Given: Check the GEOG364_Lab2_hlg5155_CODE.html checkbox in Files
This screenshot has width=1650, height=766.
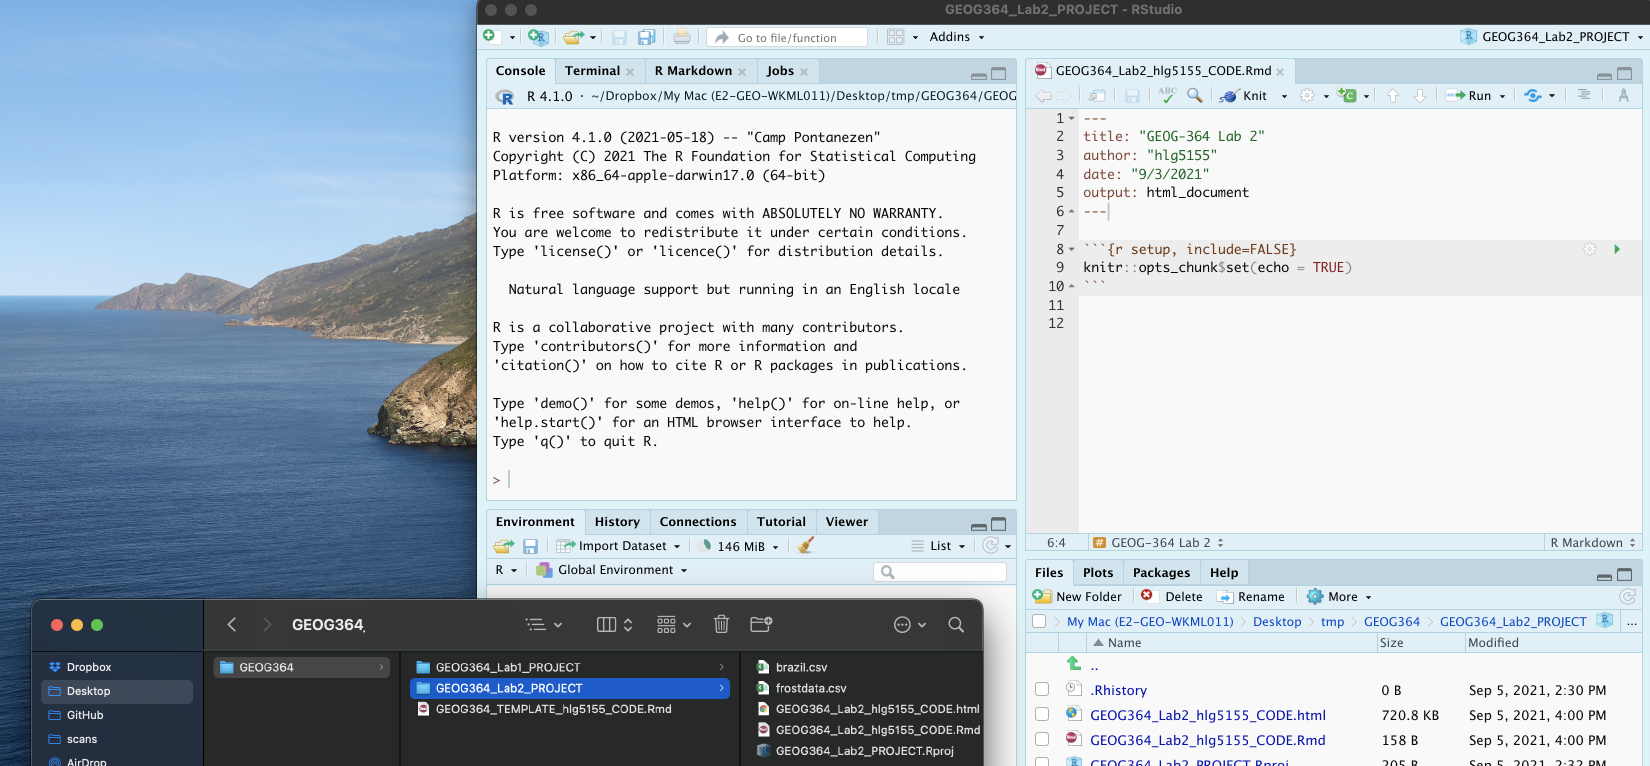Looking at the screenshot, I should tap(1042, 714).
